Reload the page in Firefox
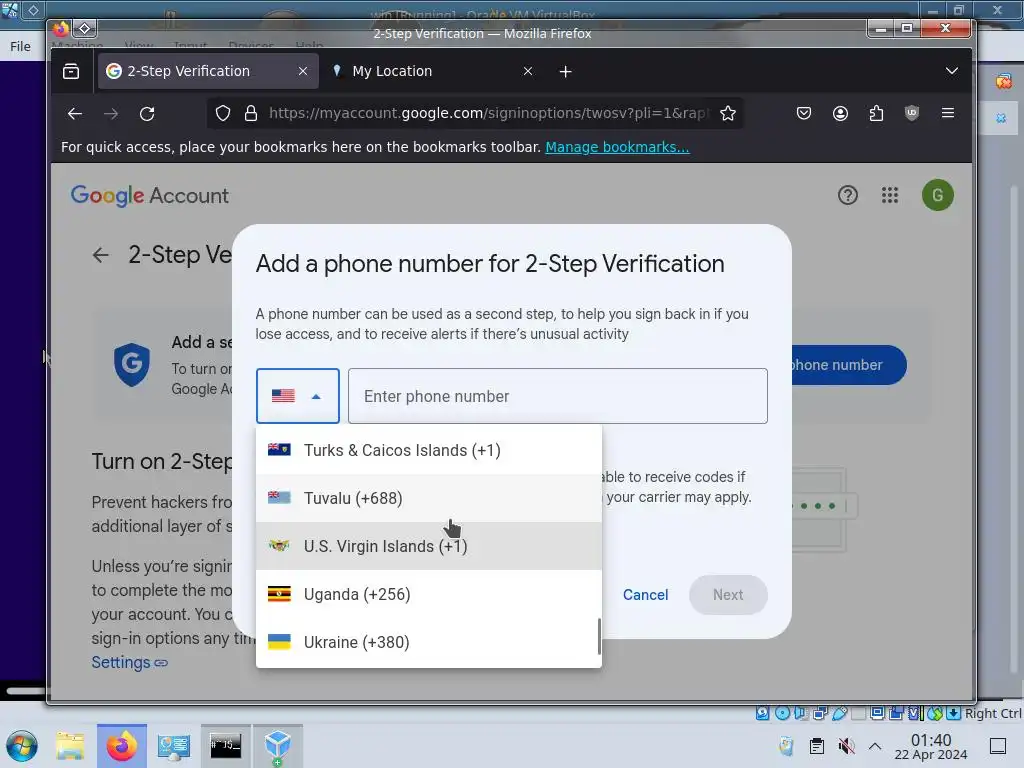 click(147, 114)
